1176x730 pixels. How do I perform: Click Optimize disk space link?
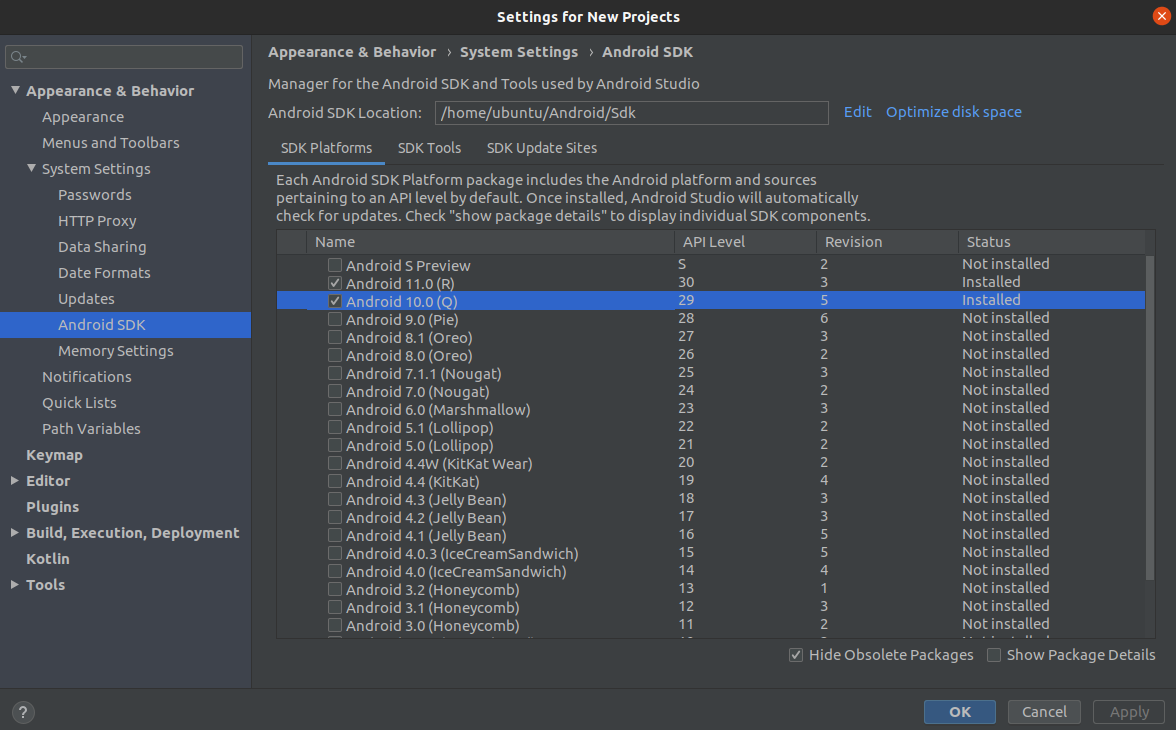point(953,112)
